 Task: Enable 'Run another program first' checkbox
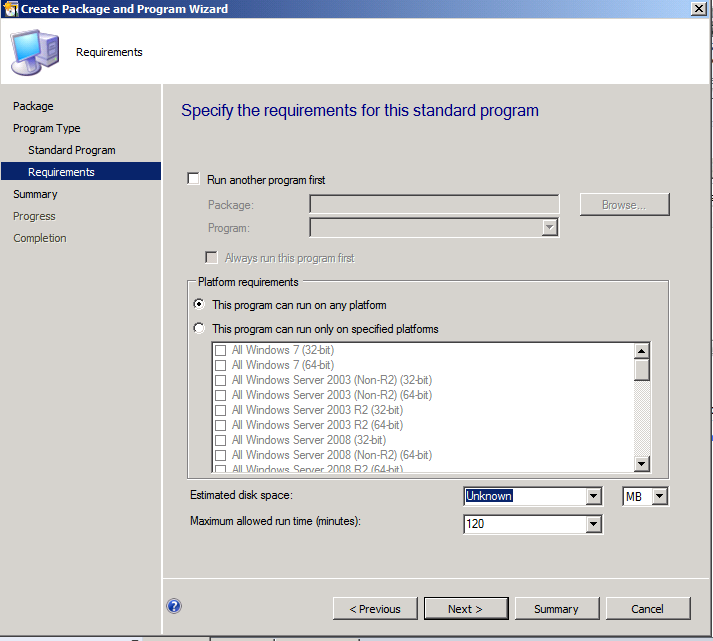(194, 179)
